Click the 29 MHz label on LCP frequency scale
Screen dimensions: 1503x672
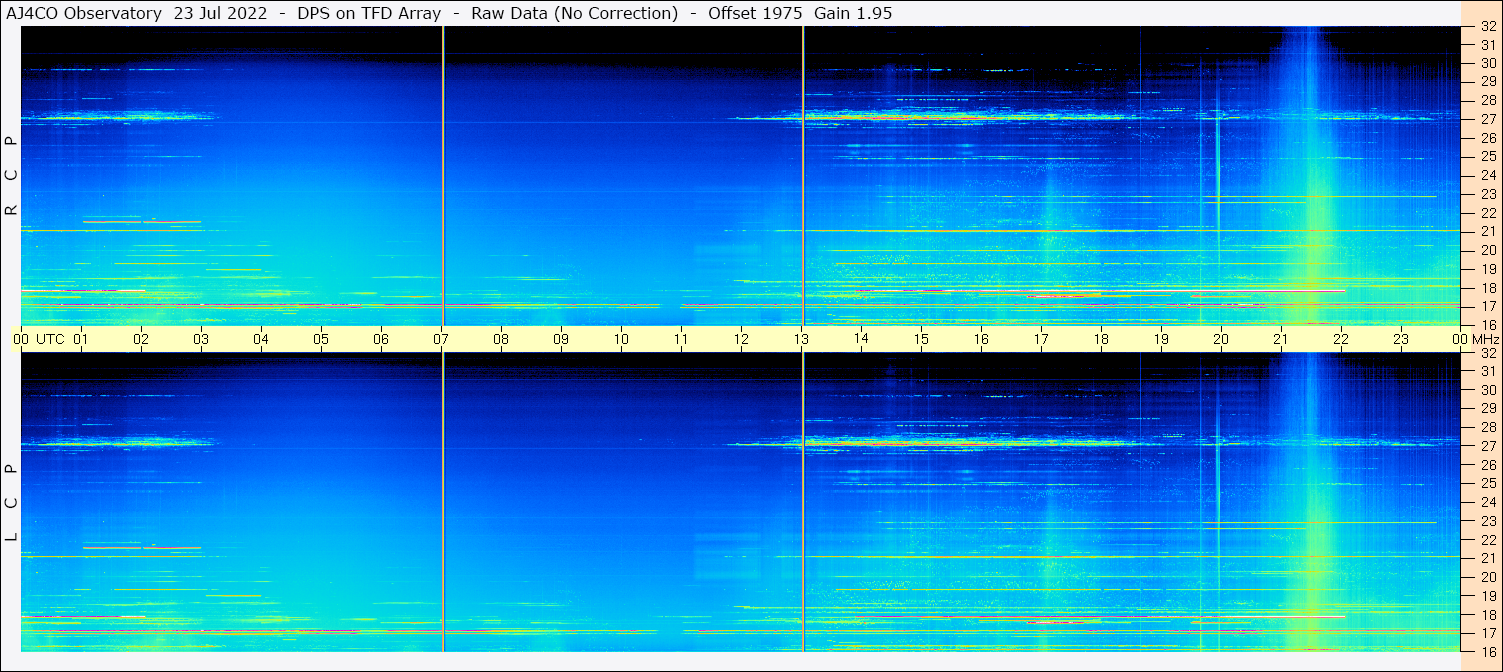click(x=1487, y=409)
